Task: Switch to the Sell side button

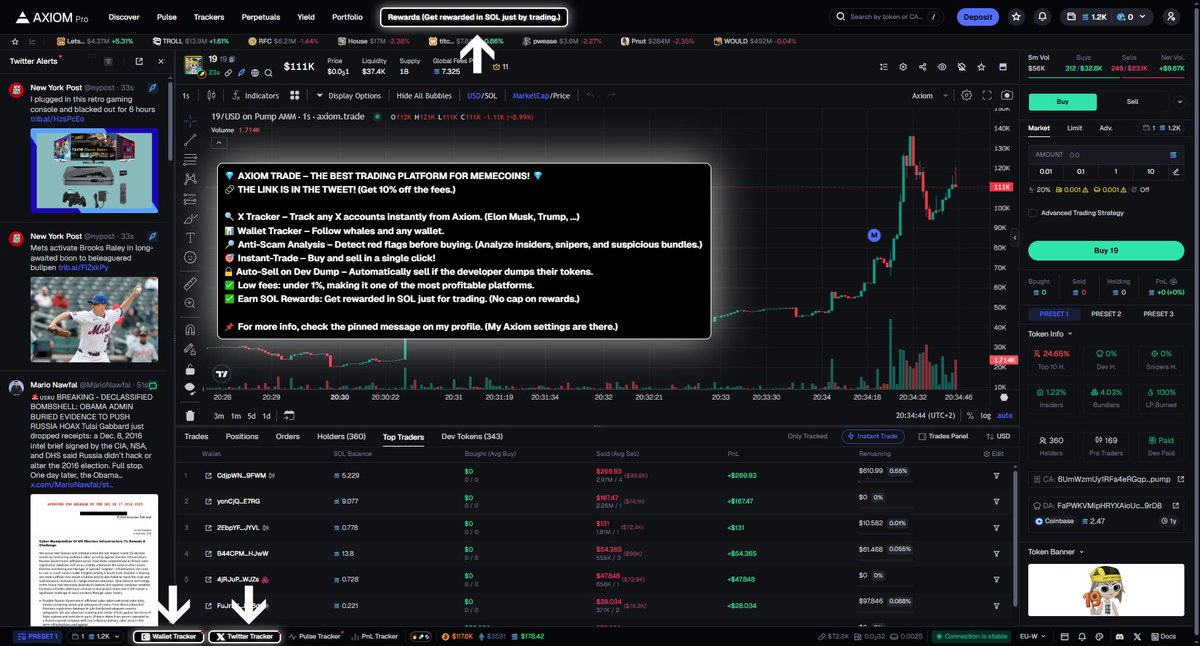Action: [x=1132, y=101]
